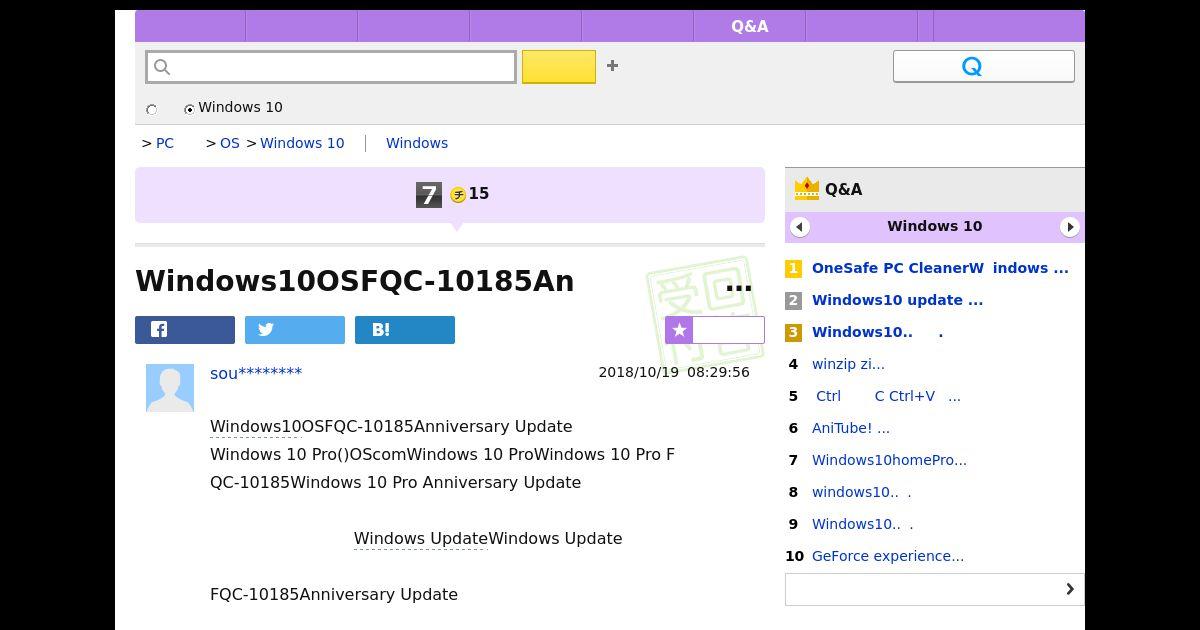Open ranking 4 winzip zi... link
The width and height of the screenshot is (1200, 630).
(848, 364)
